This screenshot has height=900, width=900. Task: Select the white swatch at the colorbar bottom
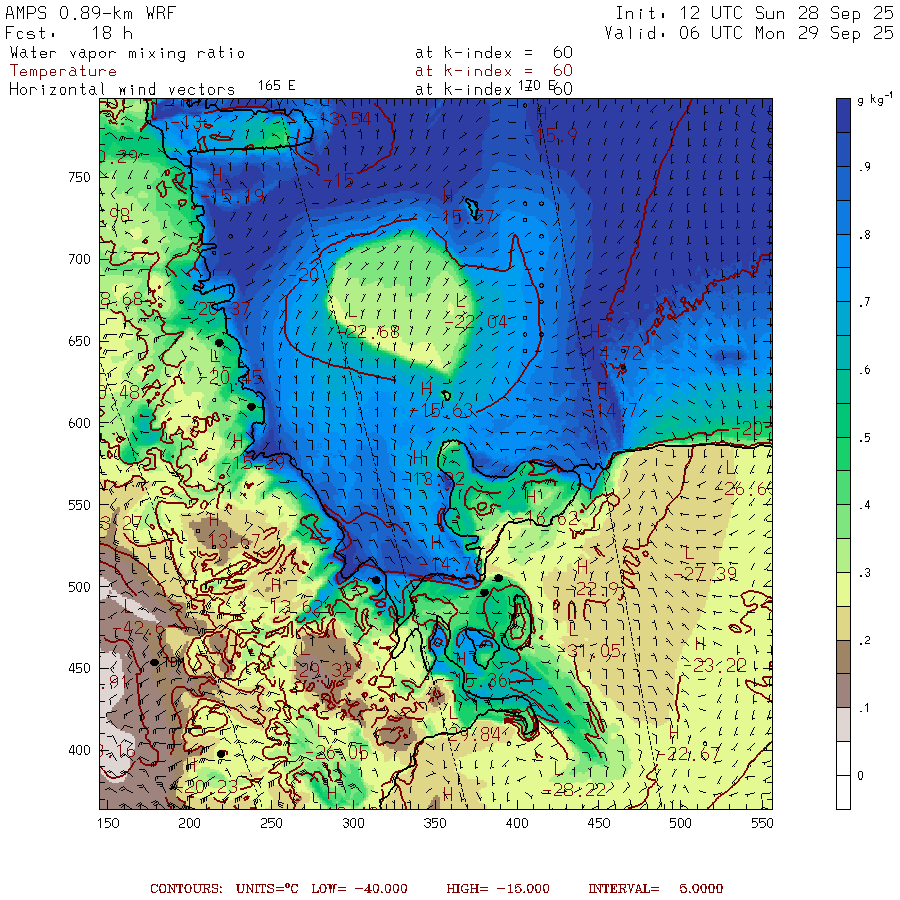[x=850, y=791]
